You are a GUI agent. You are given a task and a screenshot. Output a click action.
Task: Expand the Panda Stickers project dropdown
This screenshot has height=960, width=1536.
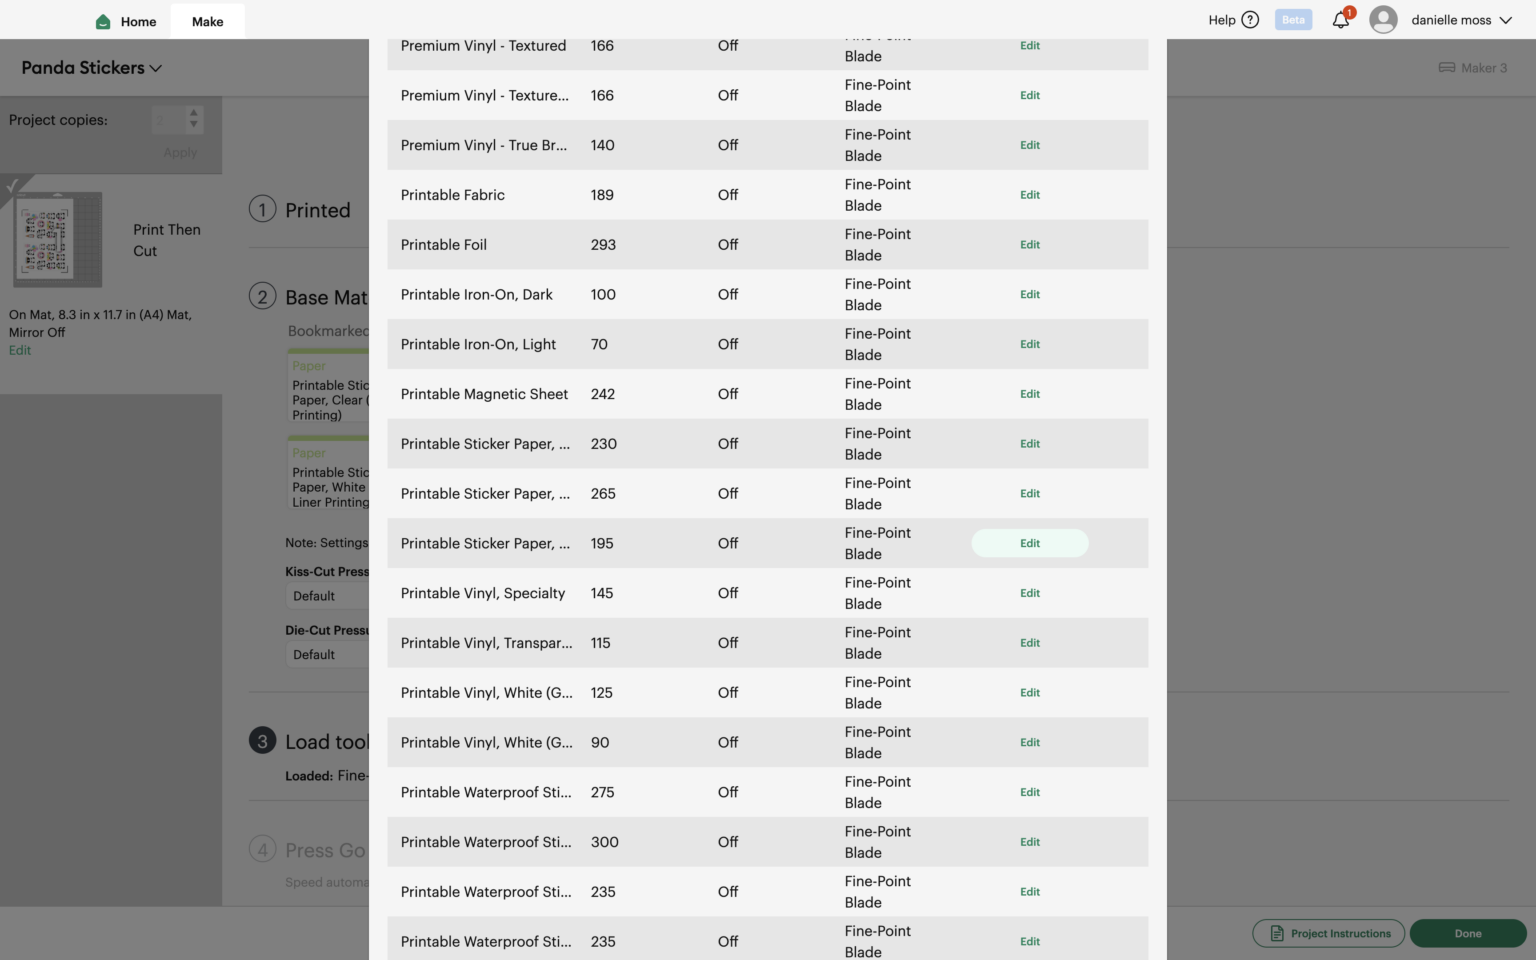click(156, 68)
